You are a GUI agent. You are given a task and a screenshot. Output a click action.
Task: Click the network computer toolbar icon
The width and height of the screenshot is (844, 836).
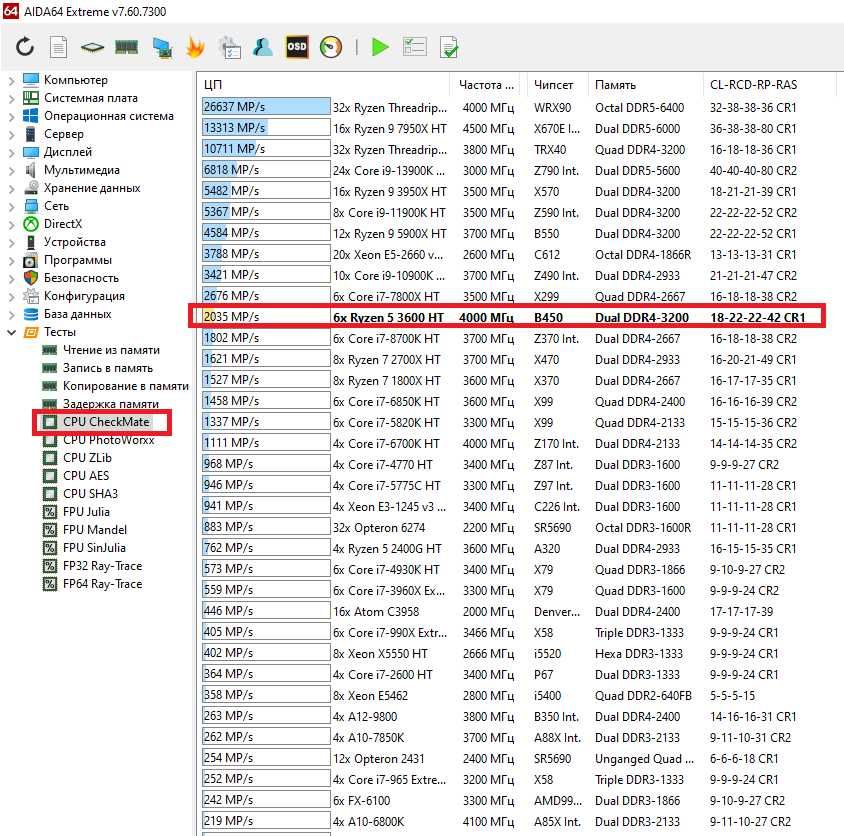[162, 48]
